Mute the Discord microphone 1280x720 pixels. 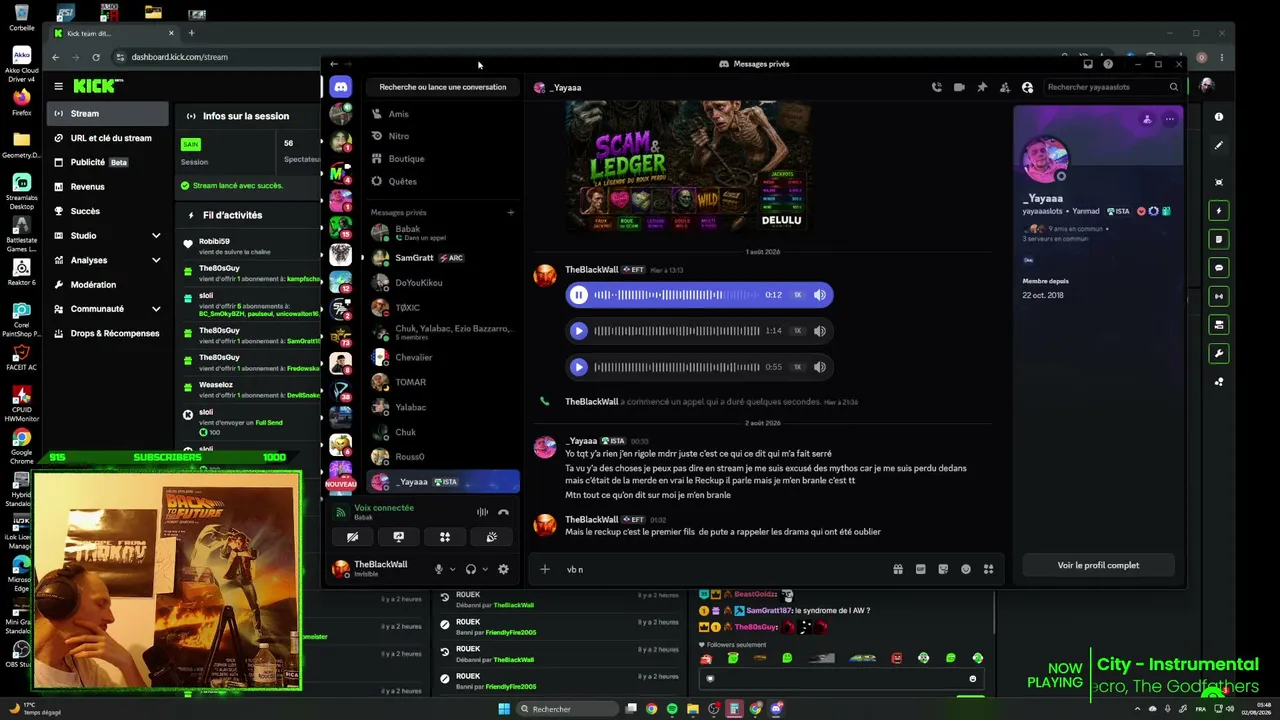438,569
